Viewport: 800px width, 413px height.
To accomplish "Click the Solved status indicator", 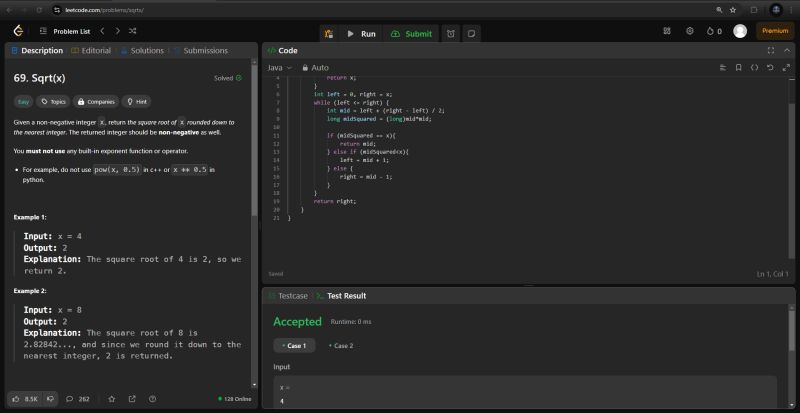I will click(x=228, y=78).
